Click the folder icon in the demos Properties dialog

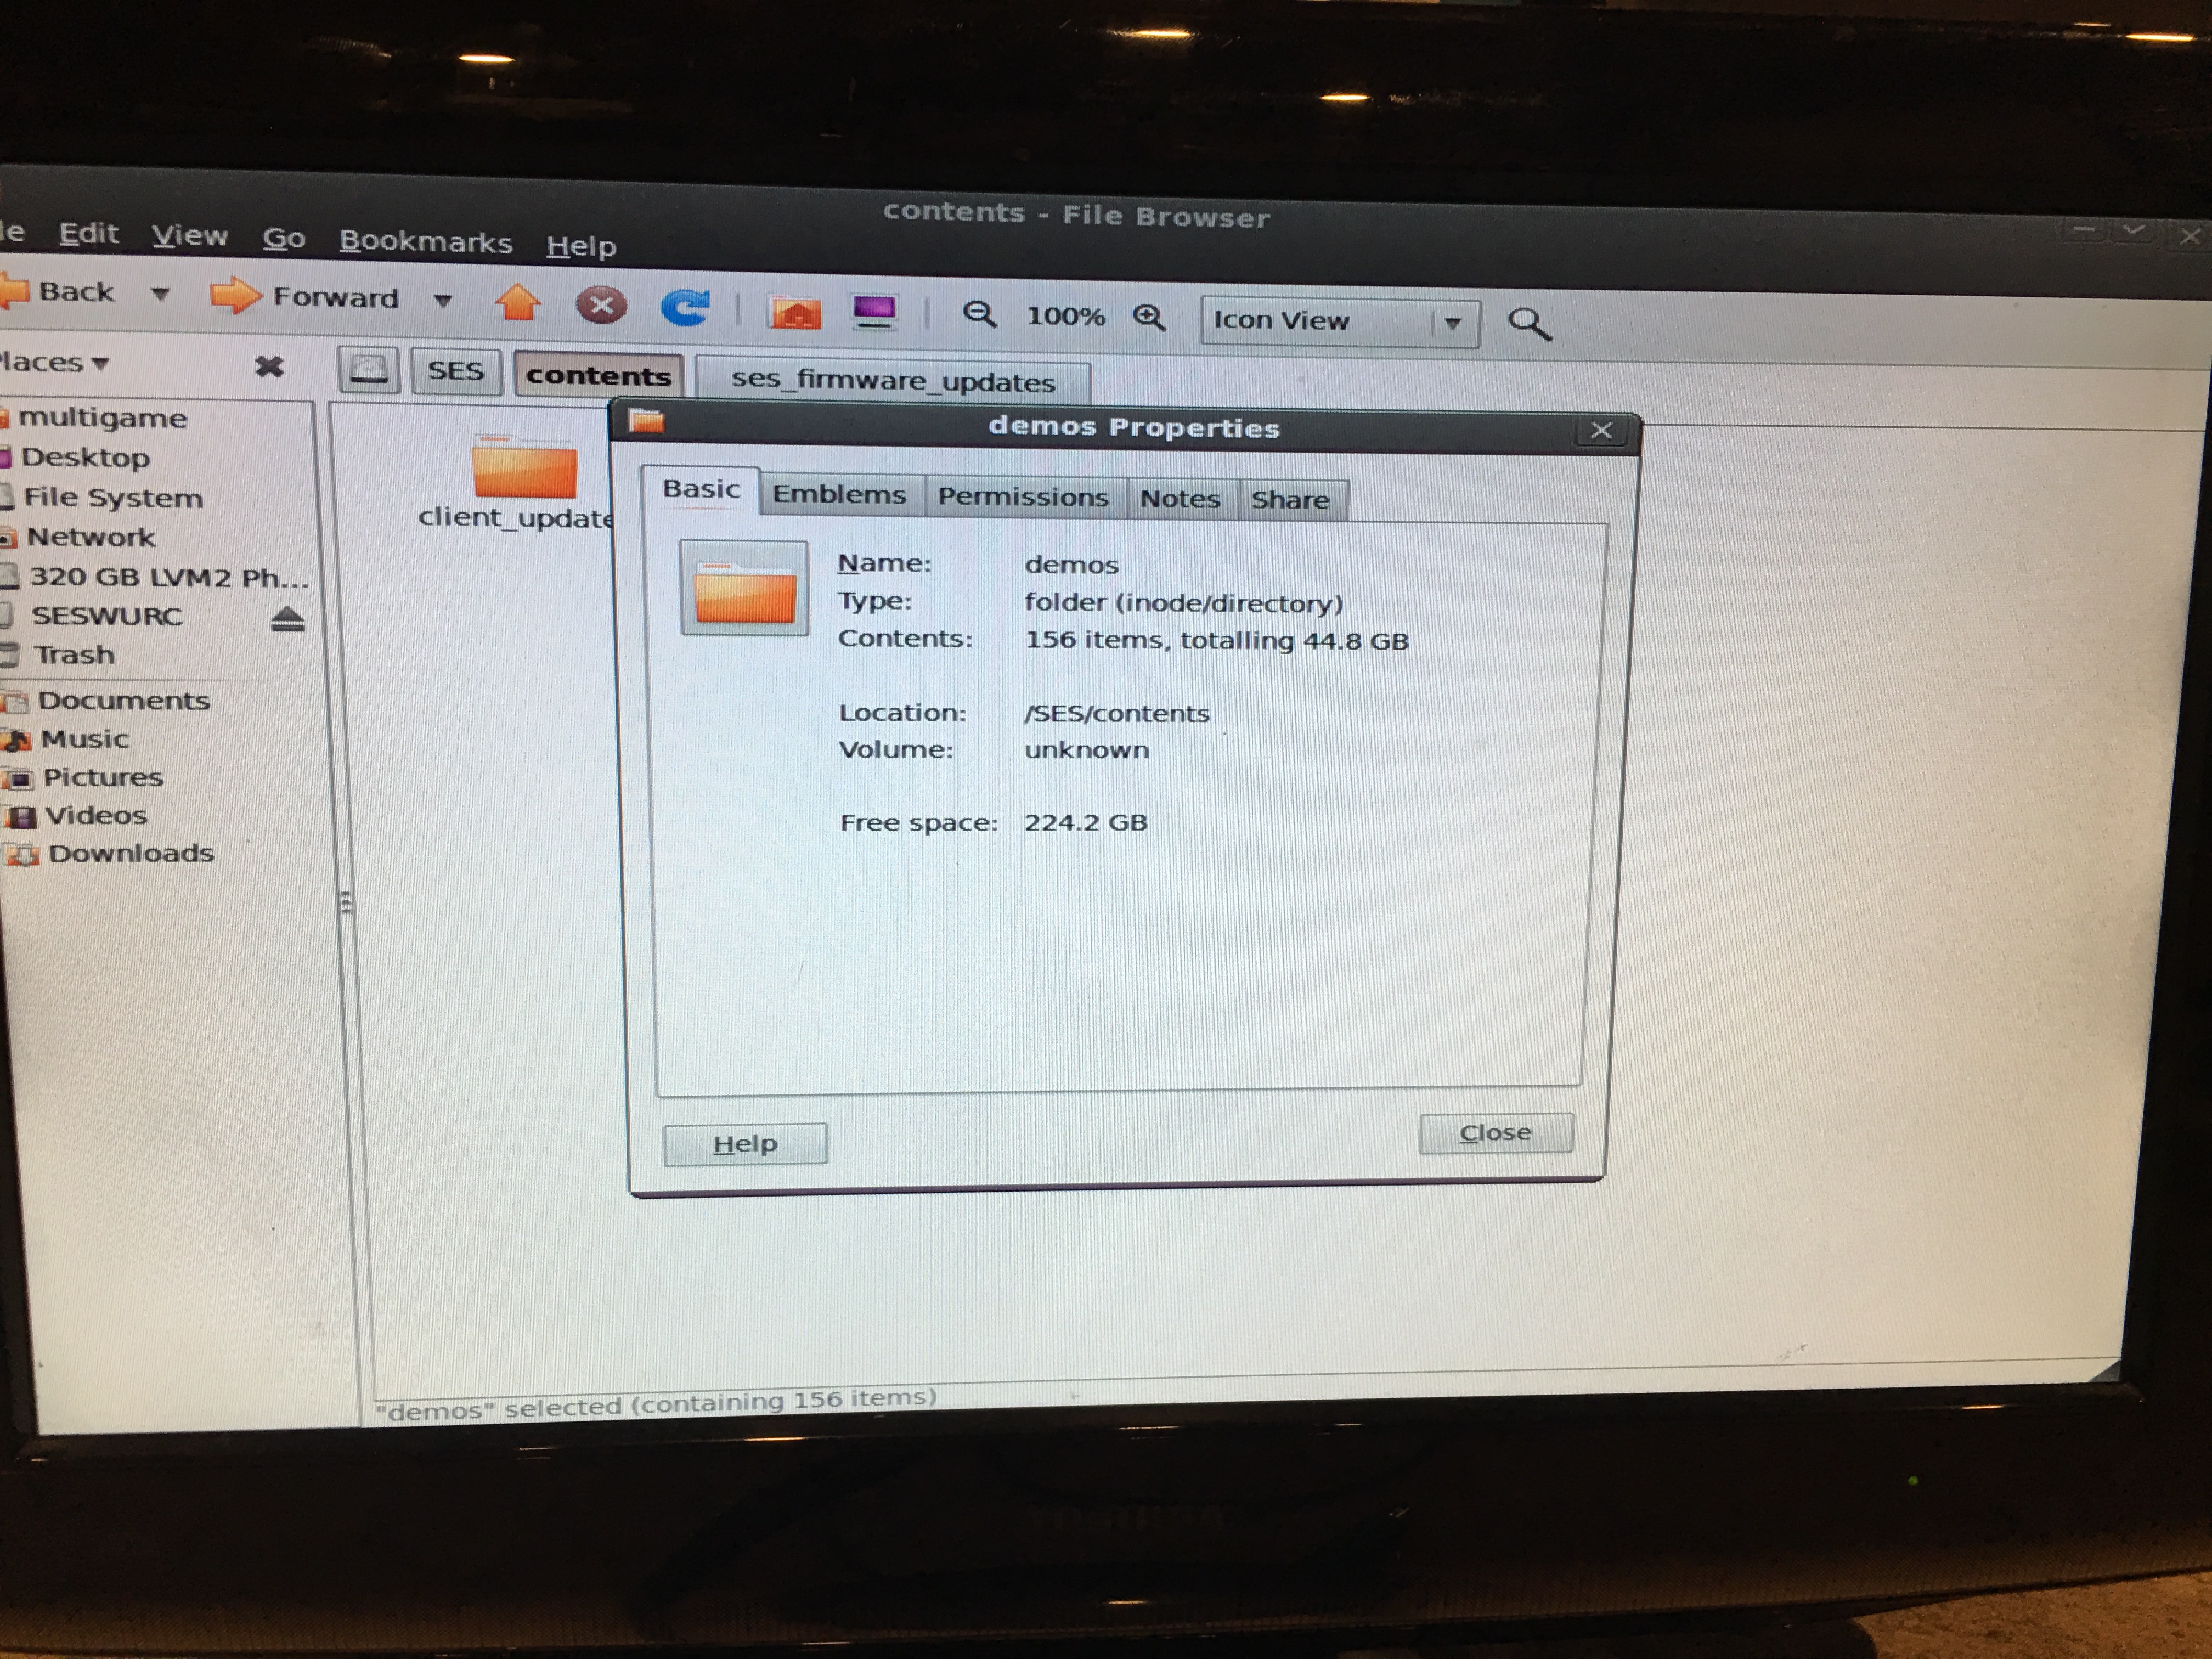click(x=744, y=588)
